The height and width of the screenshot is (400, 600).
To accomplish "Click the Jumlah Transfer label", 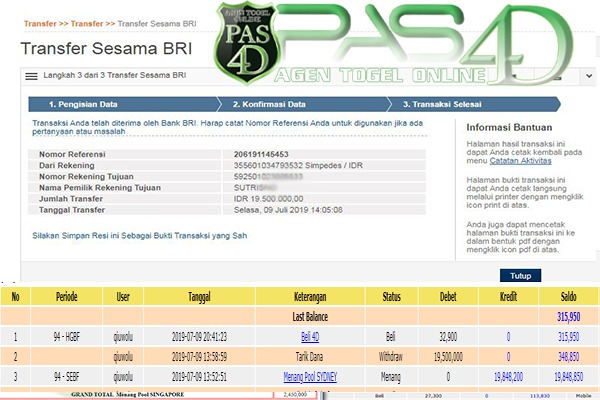I will coord(71,199).
